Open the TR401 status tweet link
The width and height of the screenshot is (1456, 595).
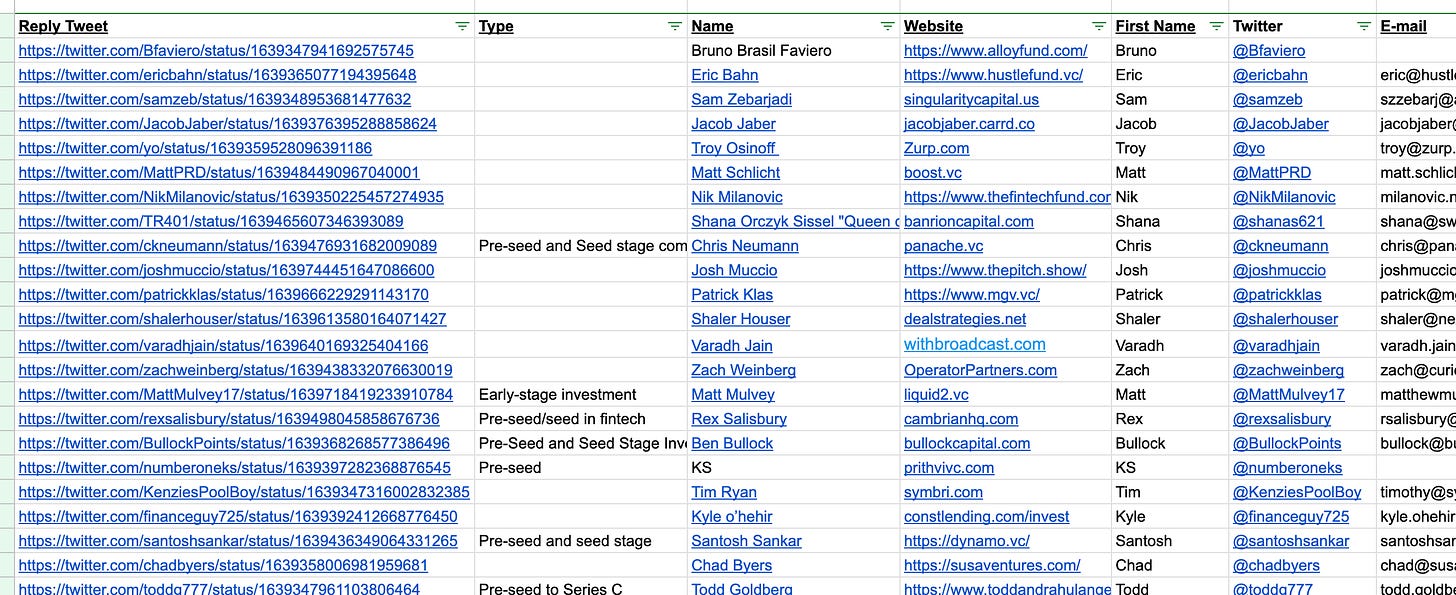pos(211,221)
